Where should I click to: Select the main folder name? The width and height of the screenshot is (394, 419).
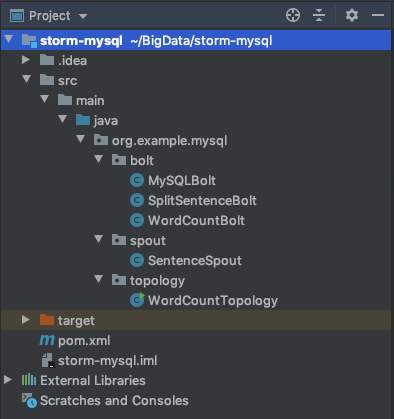pyautogui.click(x=90, y=101)
